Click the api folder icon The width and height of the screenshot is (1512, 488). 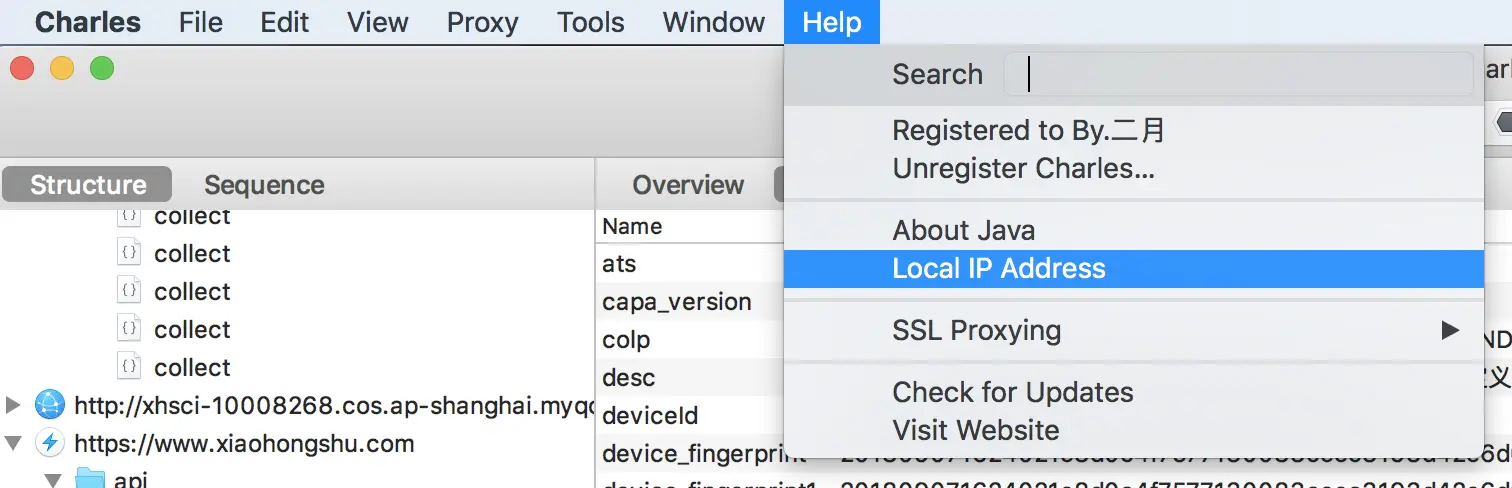[91, 479]
